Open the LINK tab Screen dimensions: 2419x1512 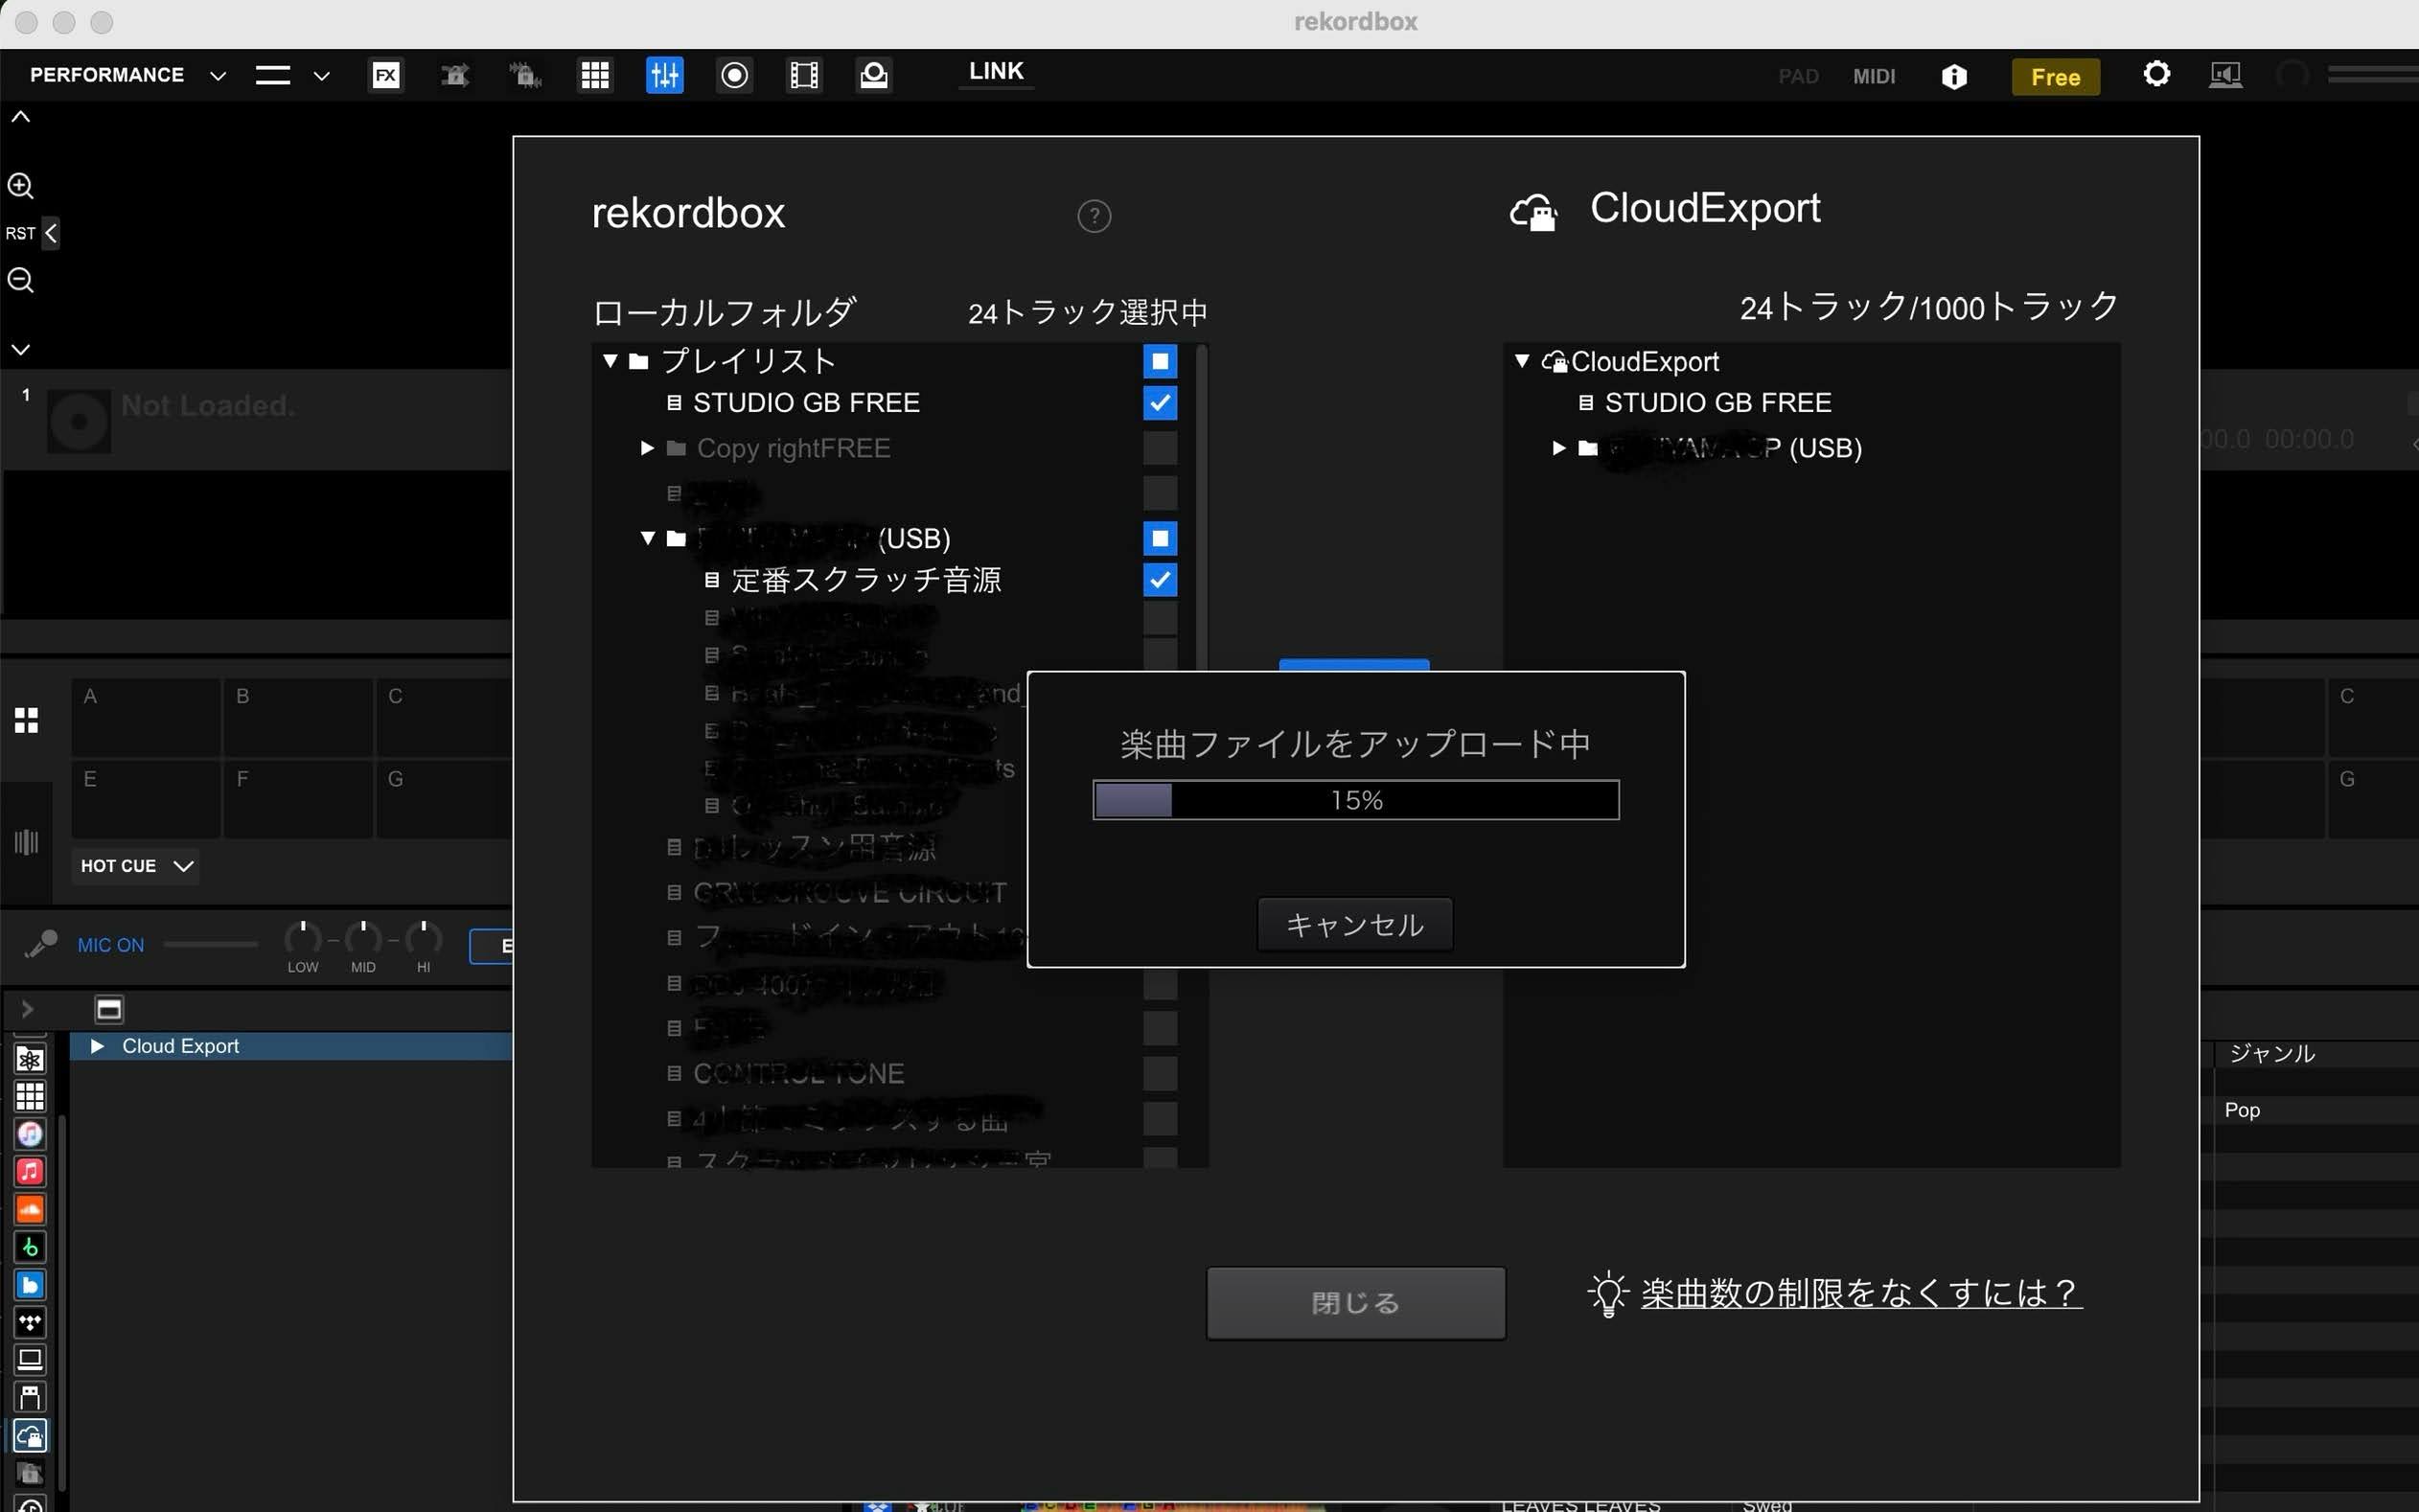[996, 72]
